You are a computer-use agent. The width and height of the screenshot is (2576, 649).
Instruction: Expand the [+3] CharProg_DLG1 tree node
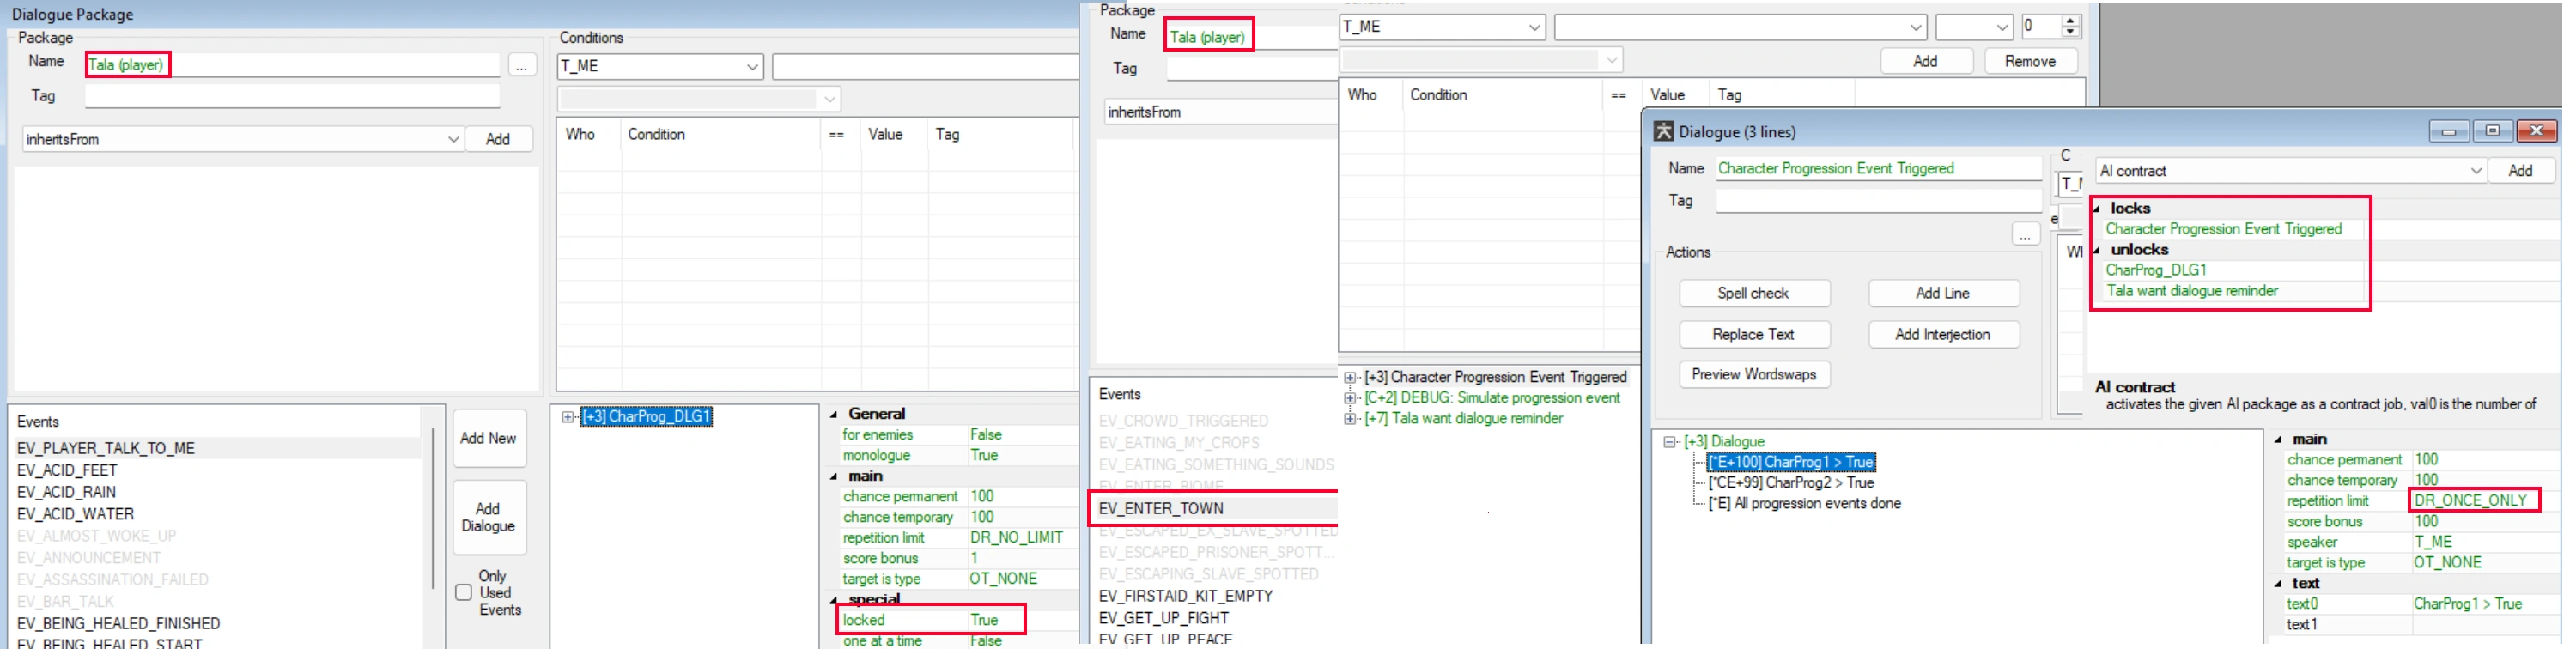[568, 417]
